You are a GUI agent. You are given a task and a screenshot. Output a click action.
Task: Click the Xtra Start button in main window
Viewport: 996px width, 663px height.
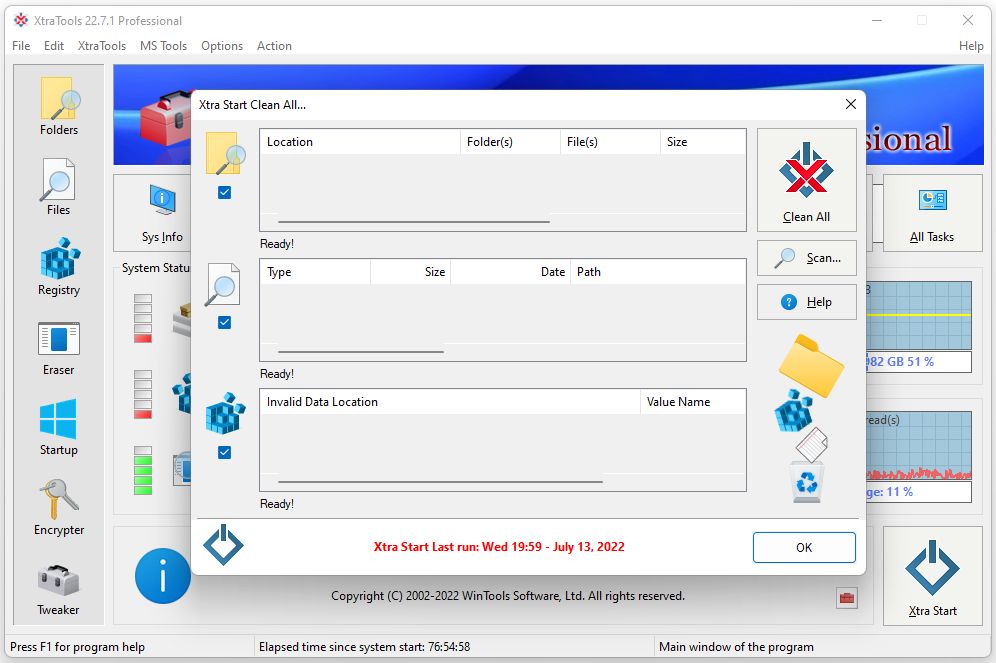[932, 576]
